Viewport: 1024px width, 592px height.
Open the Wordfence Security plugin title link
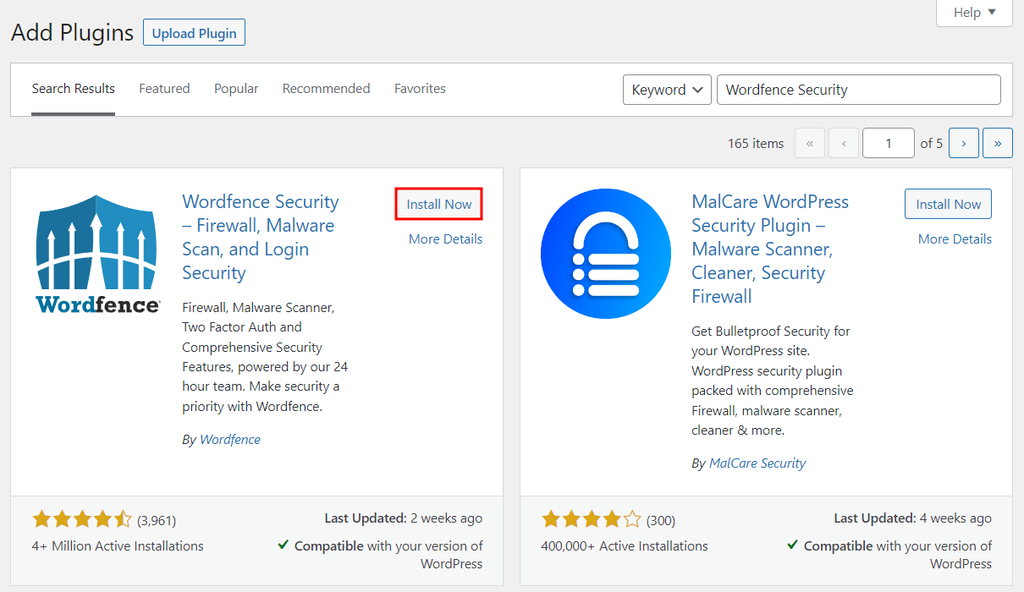261,237
